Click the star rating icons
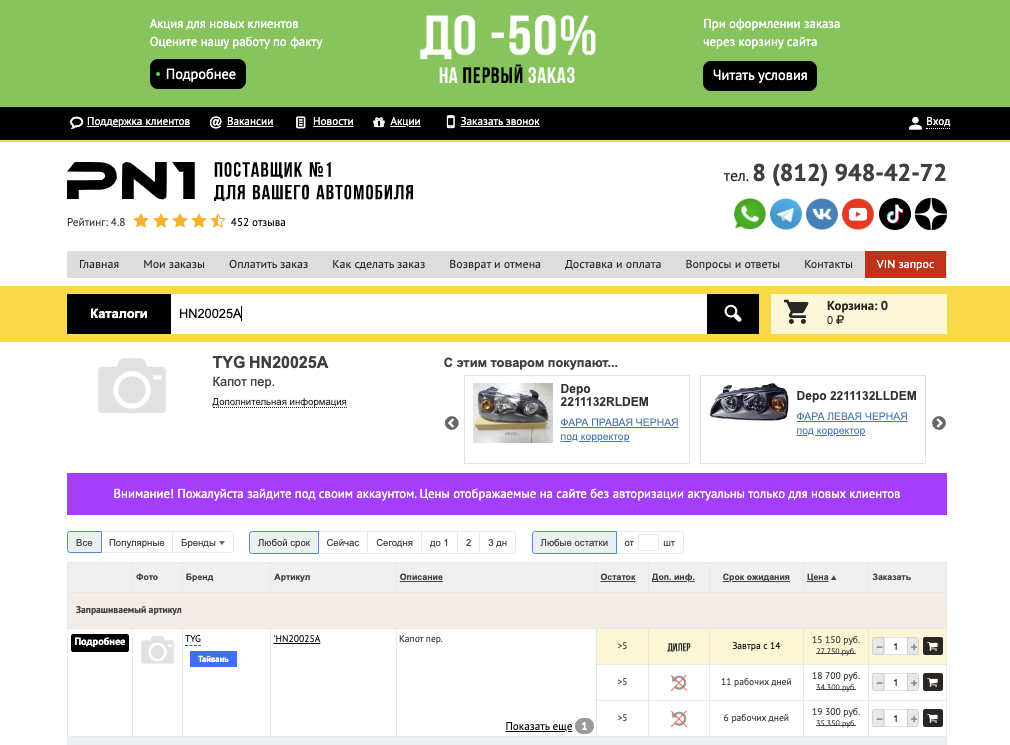Screen dimensions: 1010x745 [179, 222]
